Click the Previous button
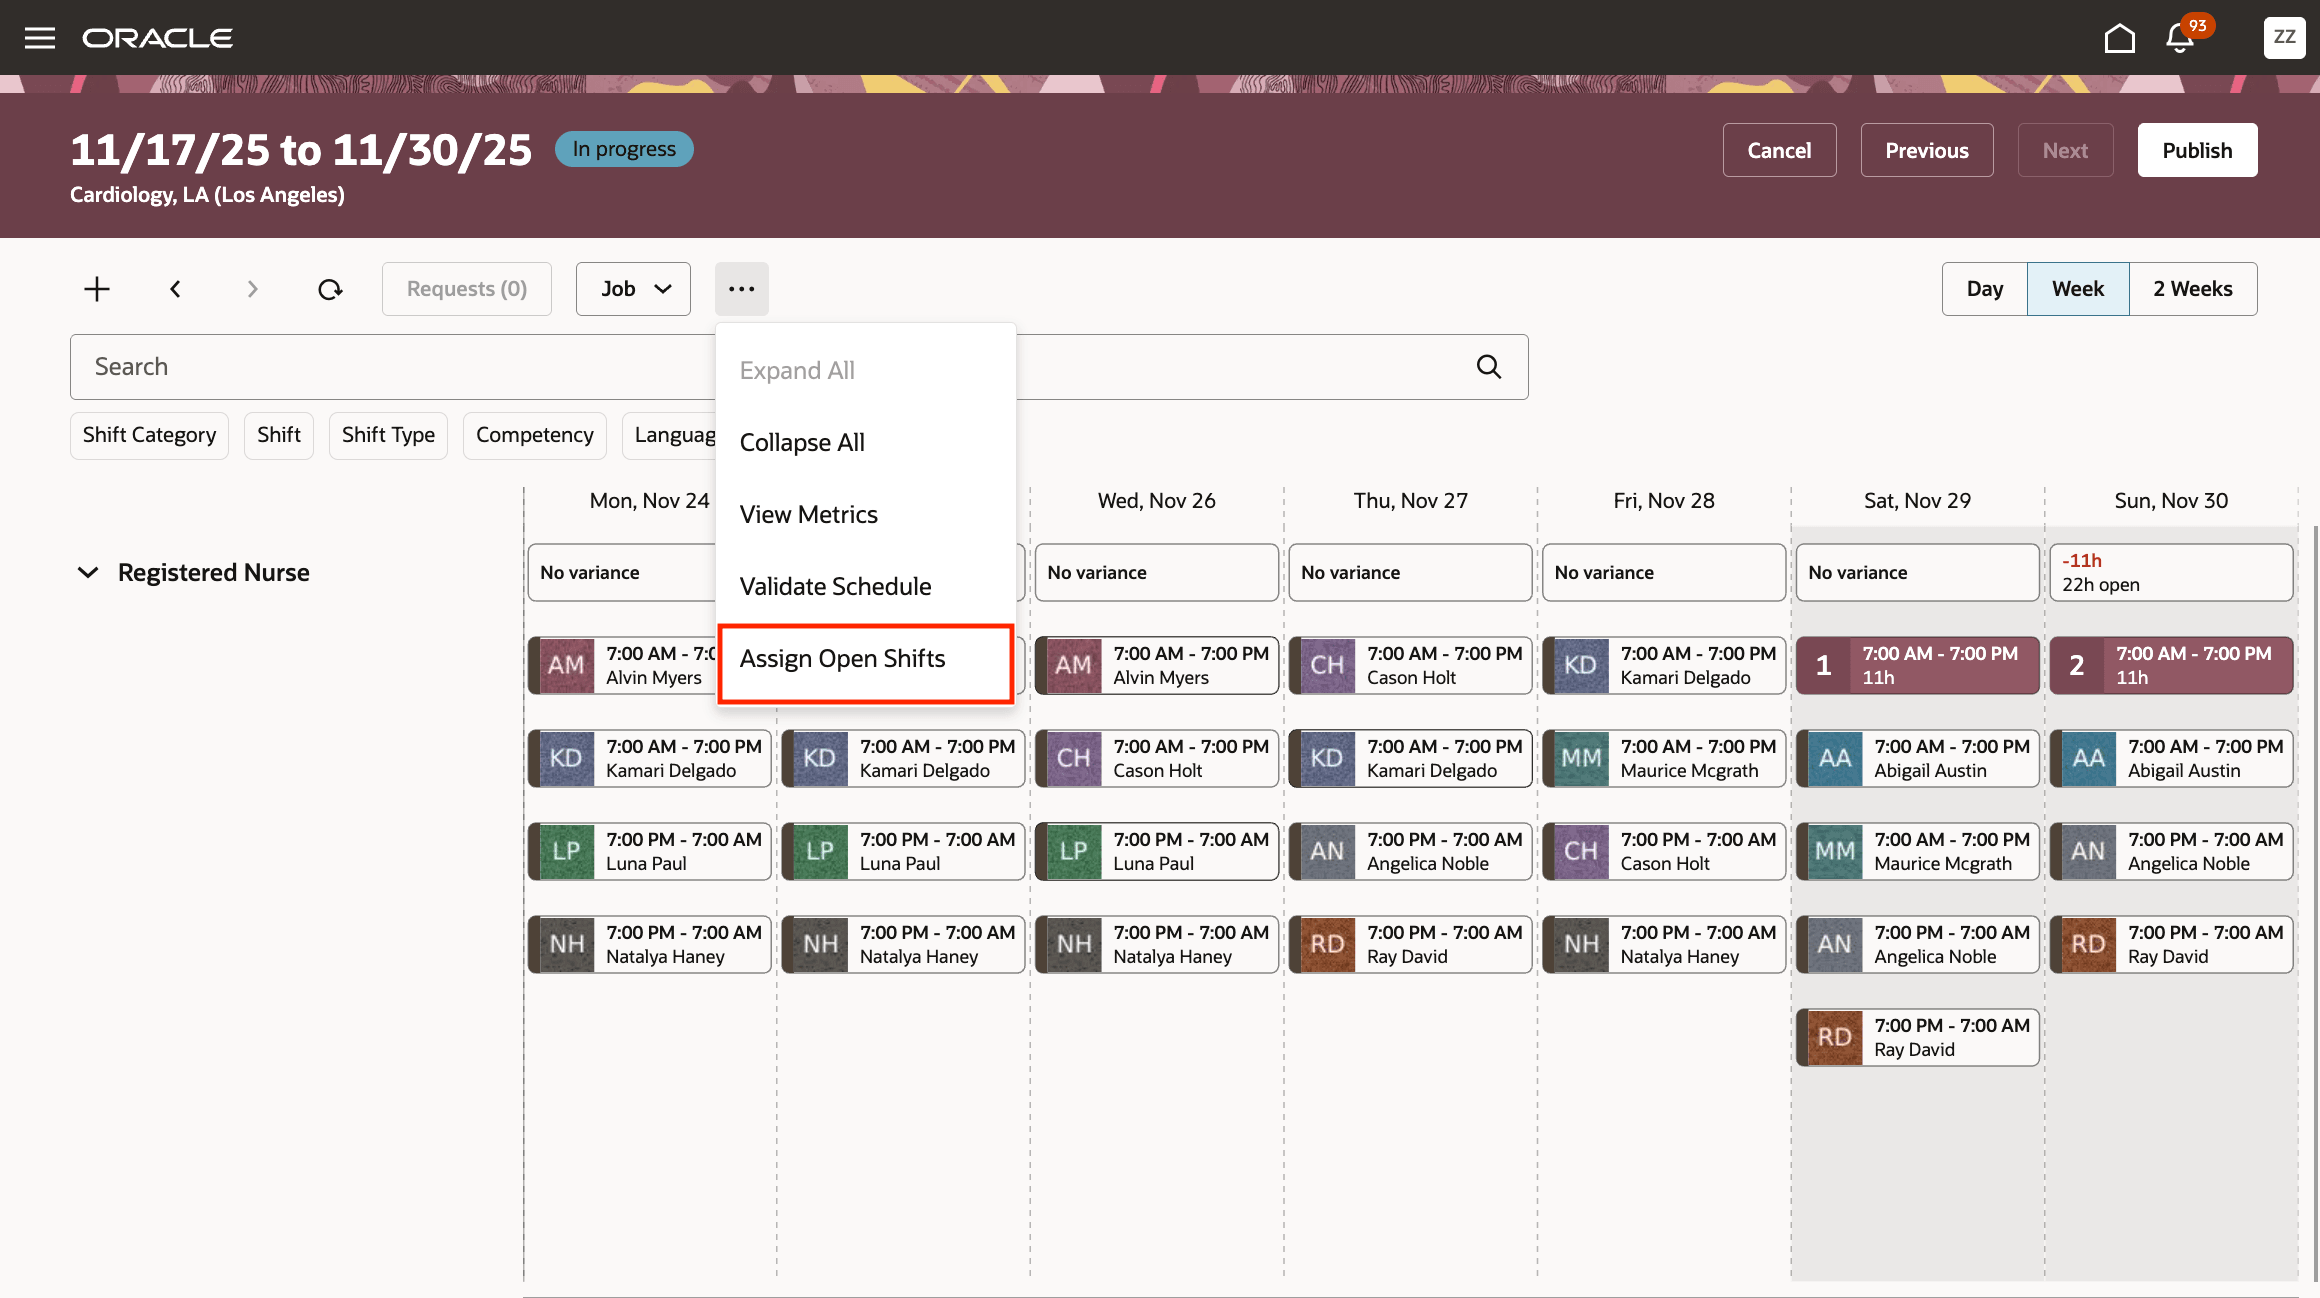The image size is (2320, 1298). 1926,149
